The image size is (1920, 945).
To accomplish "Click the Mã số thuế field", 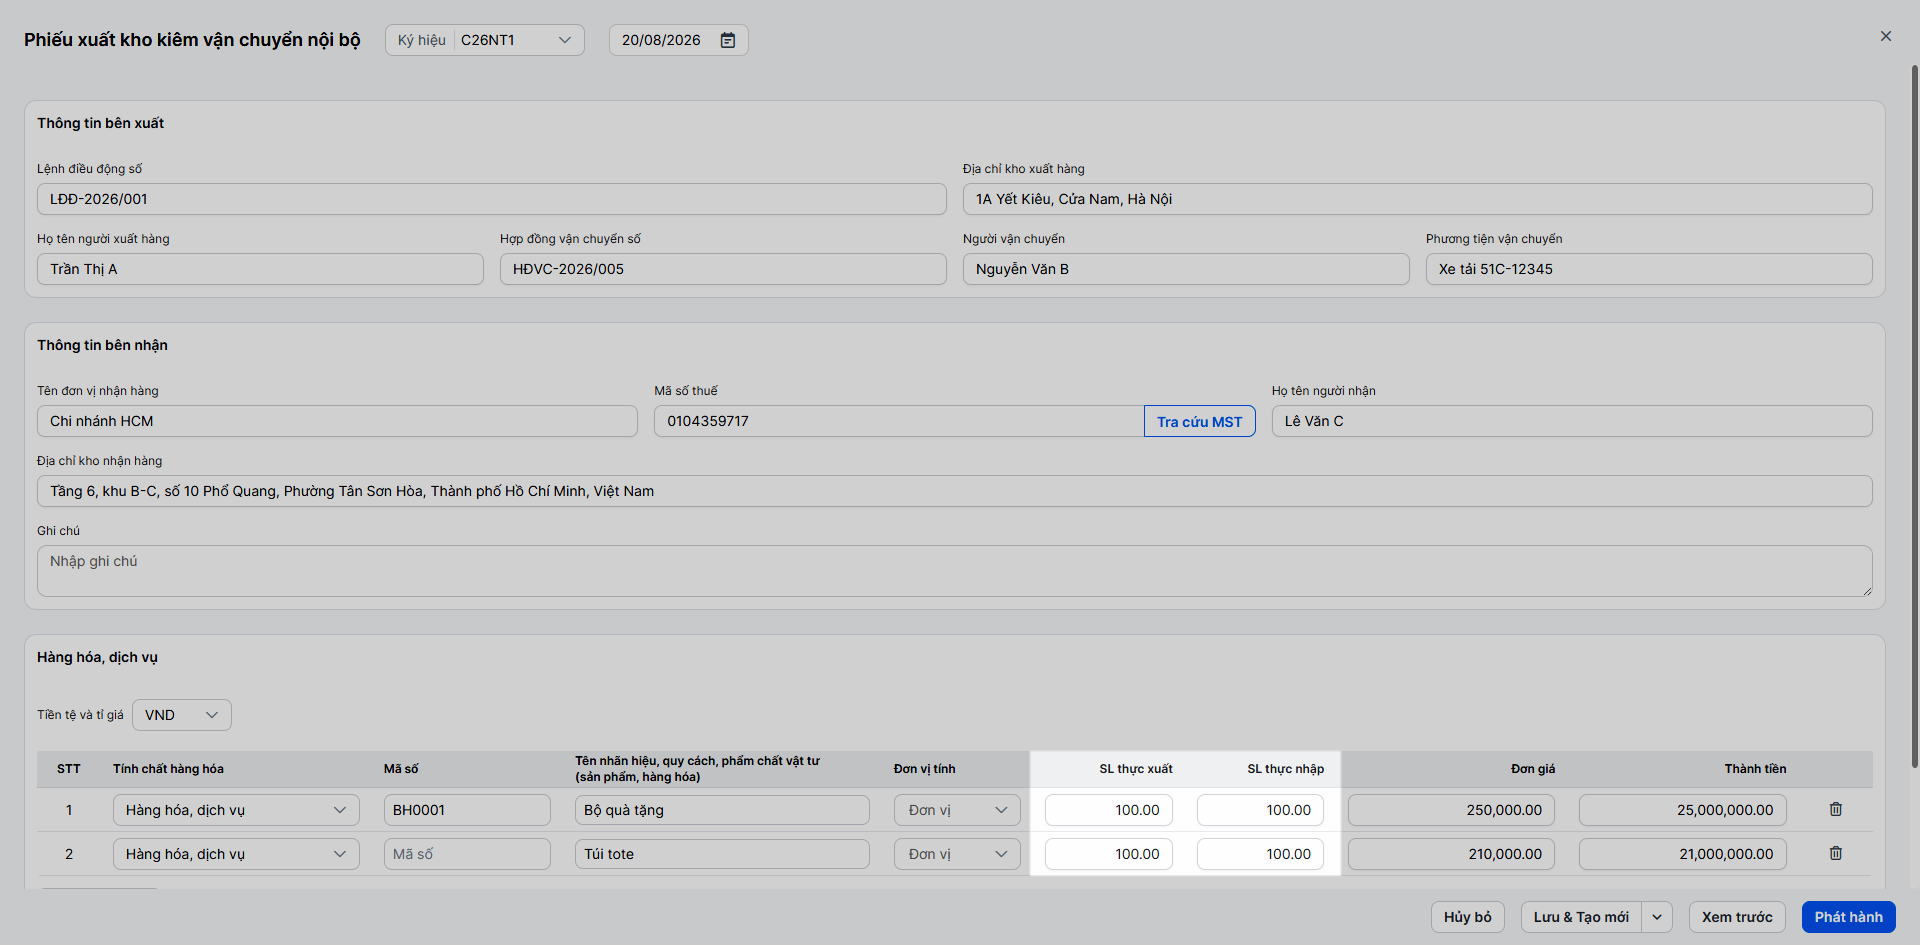I will click(x=899, y=421).
